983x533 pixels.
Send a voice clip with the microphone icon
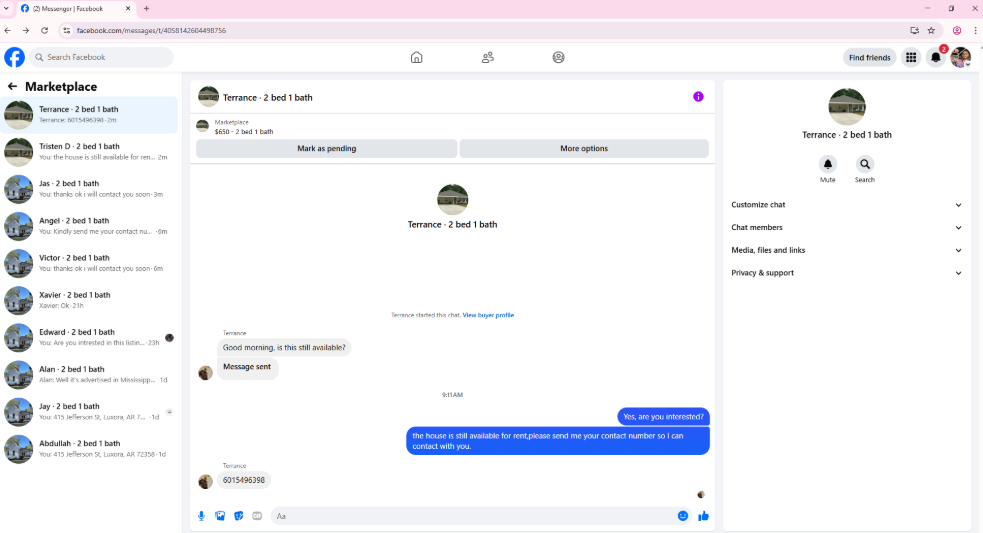point(201,516)
